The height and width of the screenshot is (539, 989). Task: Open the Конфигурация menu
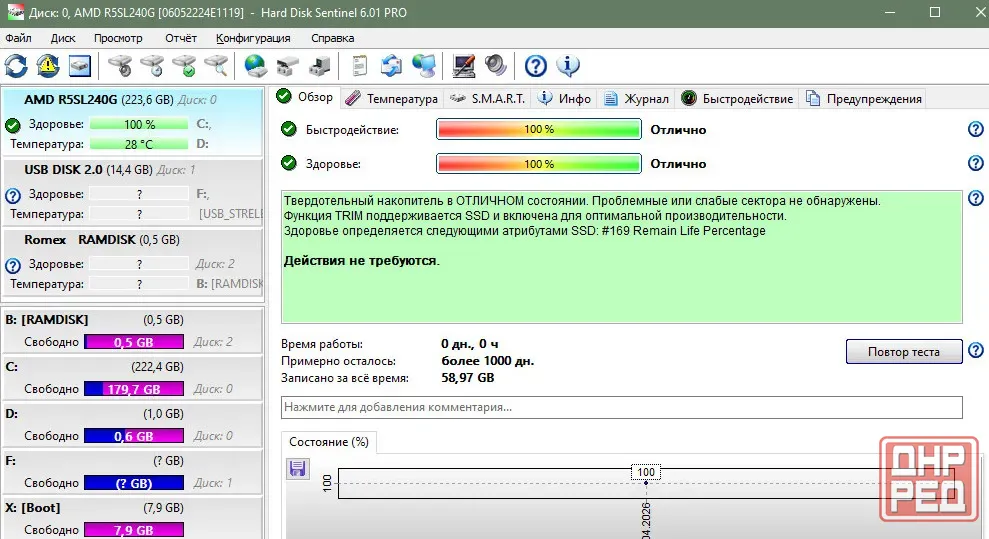coord(253,38)
